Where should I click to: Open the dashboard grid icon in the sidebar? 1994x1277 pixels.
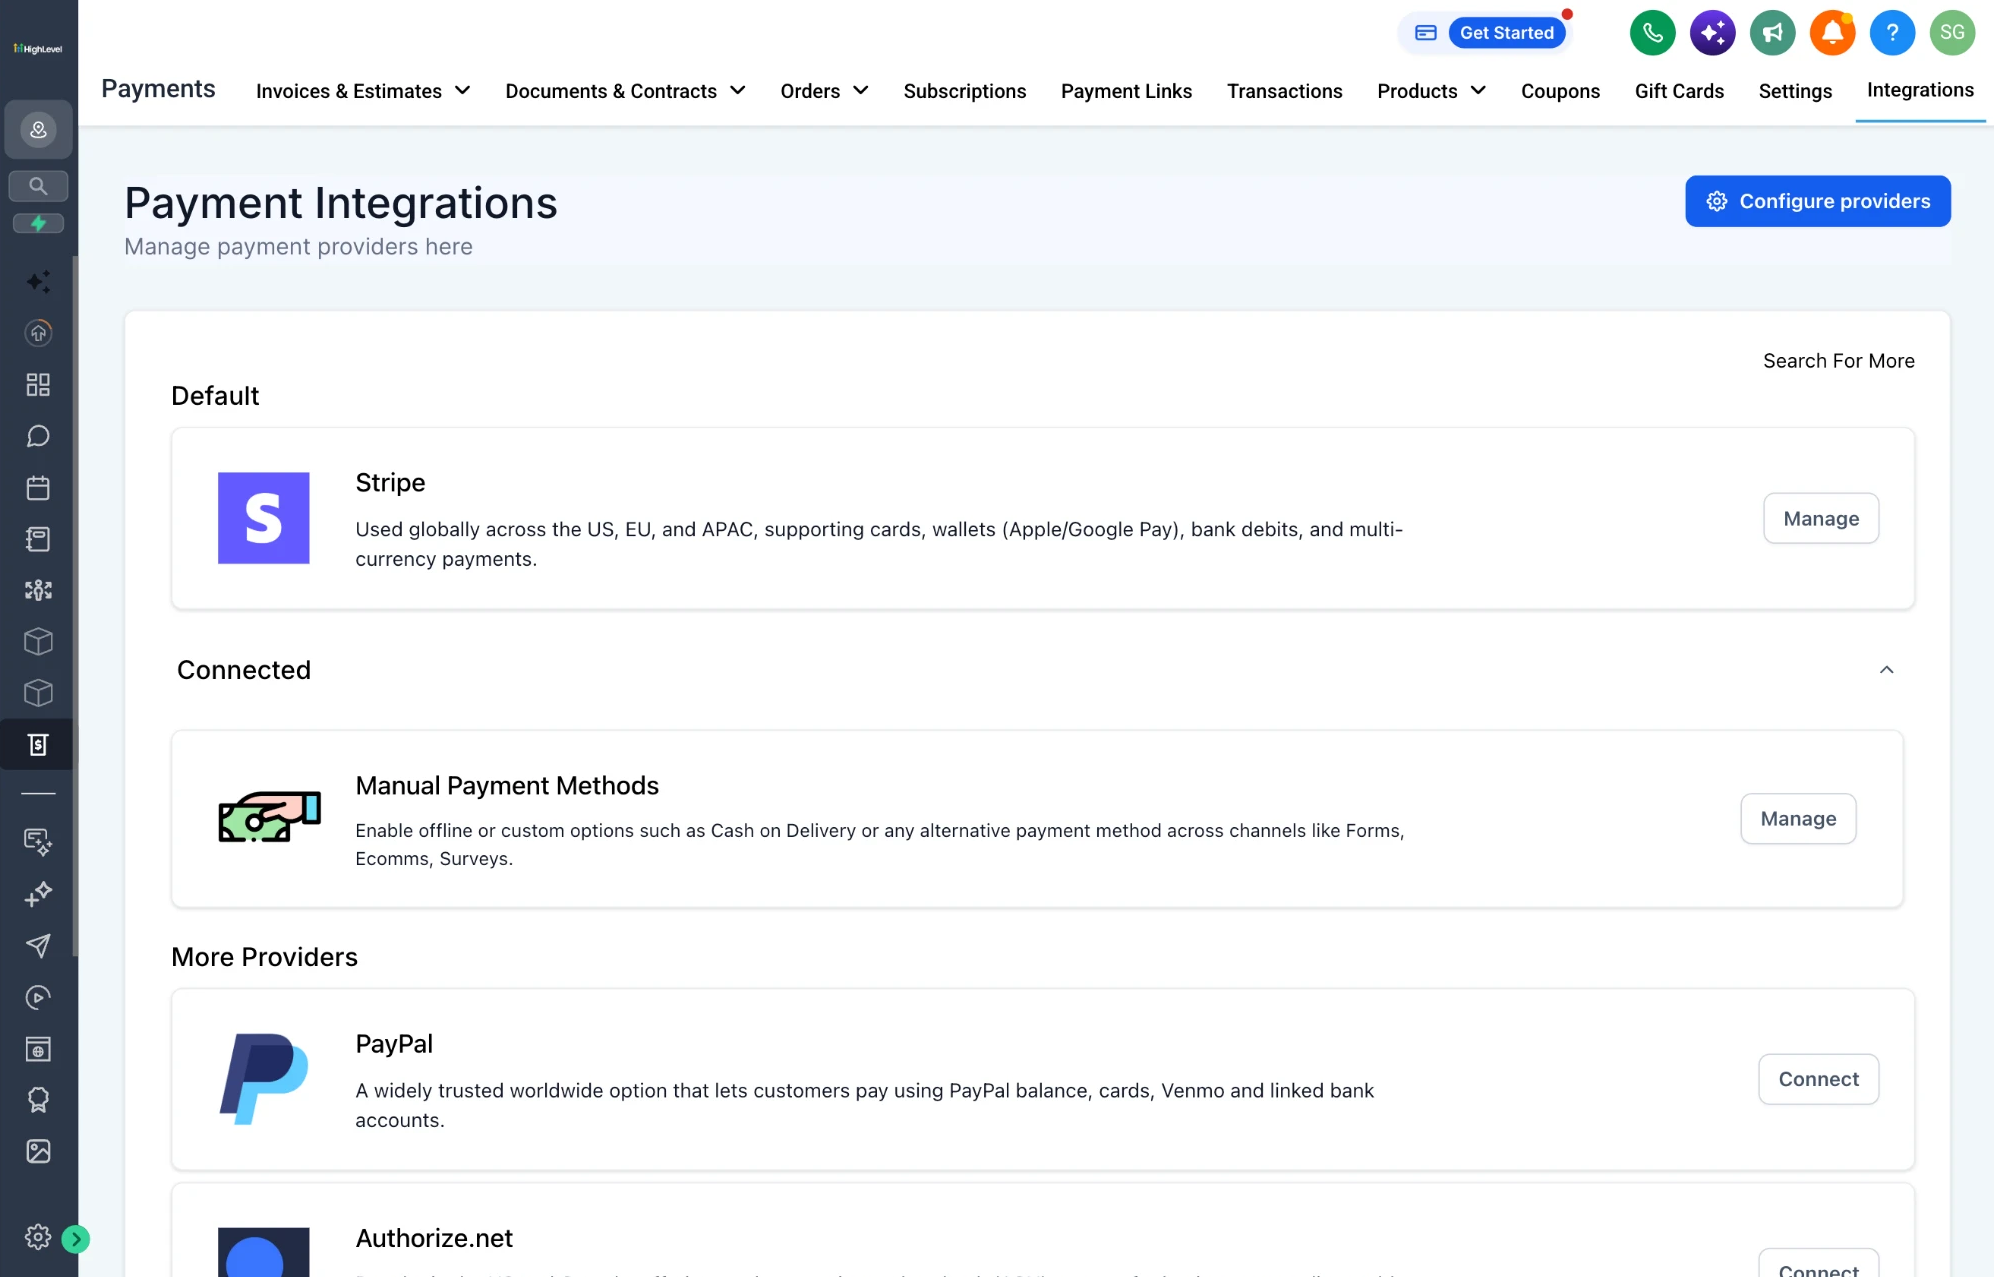coord(38,385)
